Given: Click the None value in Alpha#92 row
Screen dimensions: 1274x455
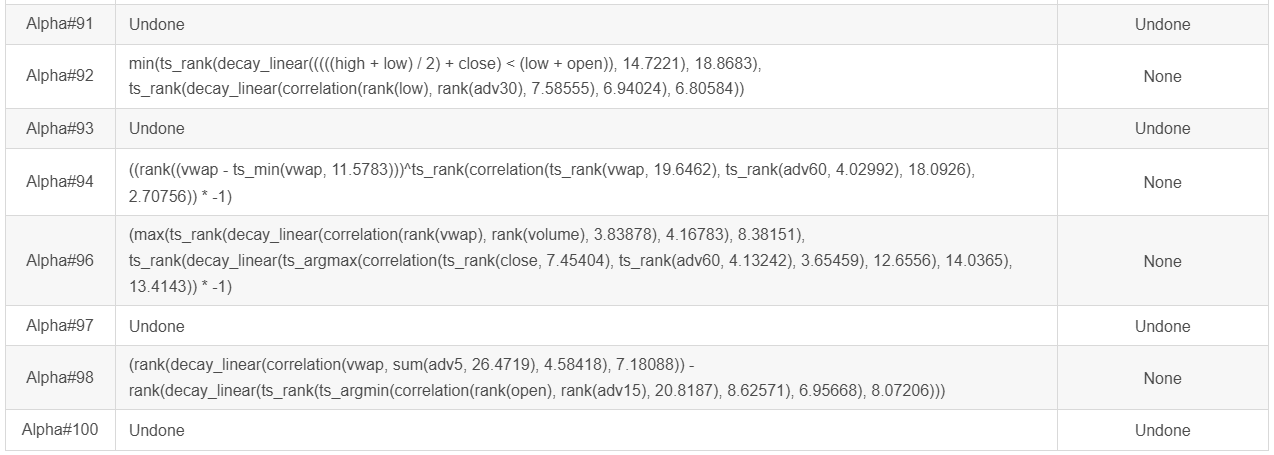Looking at the screenshot, I should [x=1162, y=76].
